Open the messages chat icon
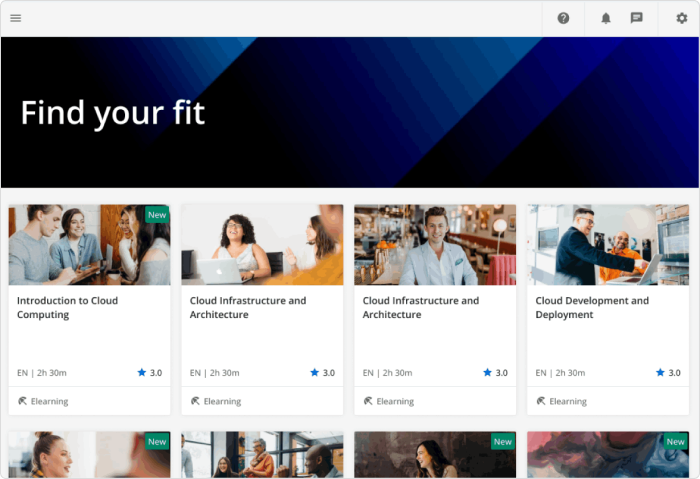 [637, 18]
